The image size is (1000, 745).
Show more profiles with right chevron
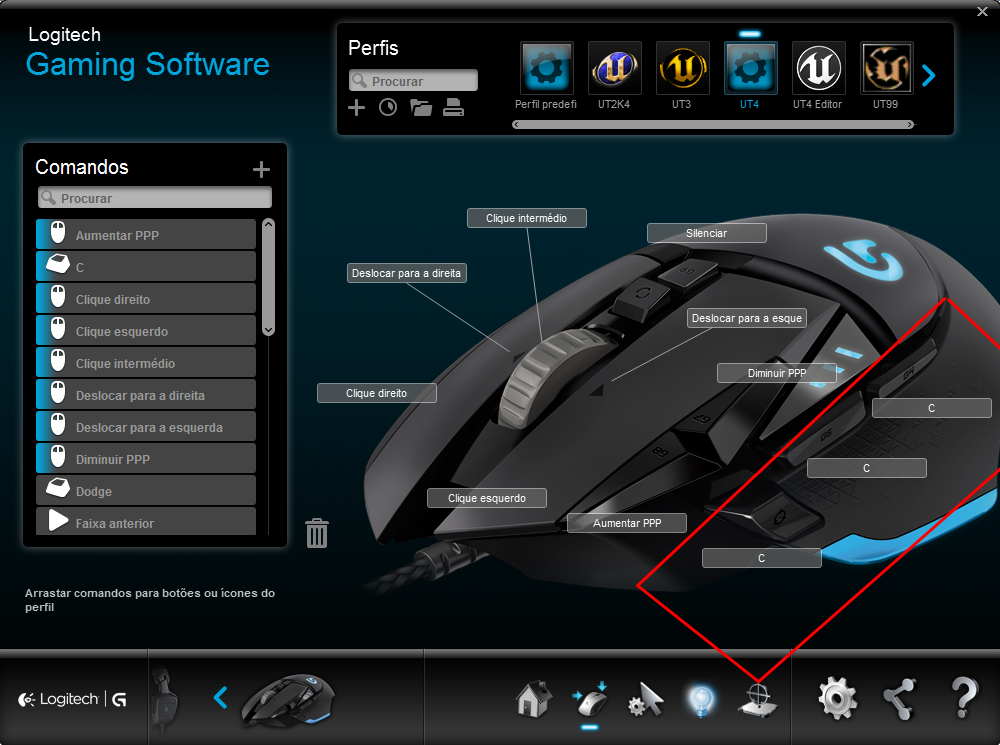929,76
